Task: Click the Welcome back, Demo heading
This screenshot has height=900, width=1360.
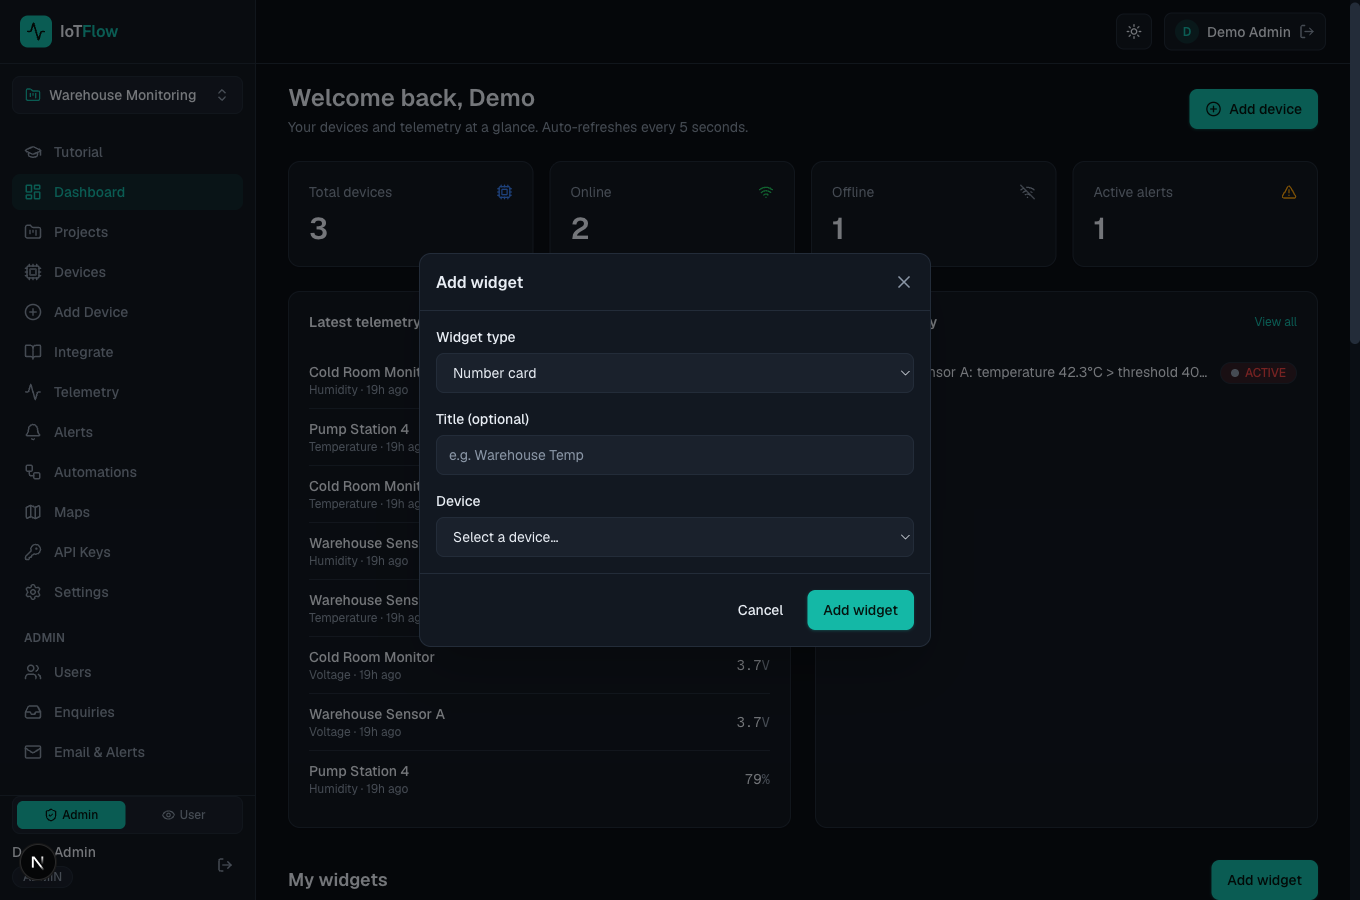Action: tap(411, 98)
